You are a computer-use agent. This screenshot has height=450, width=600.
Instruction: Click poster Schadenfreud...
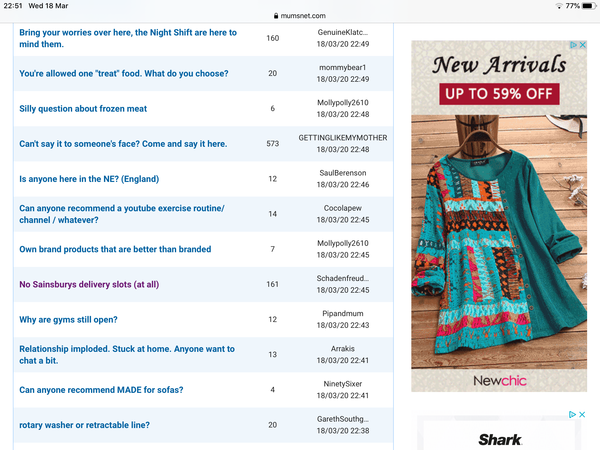coord(343,279)
